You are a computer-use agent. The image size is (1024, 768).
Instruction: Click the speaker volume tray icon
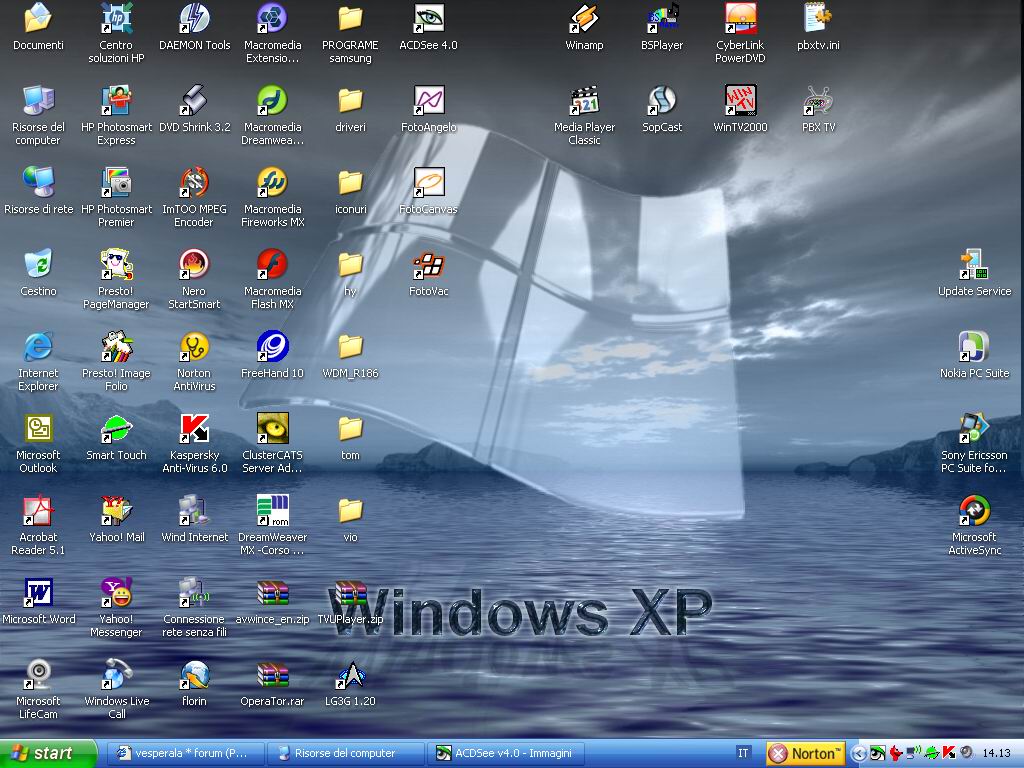coord(965,753)
